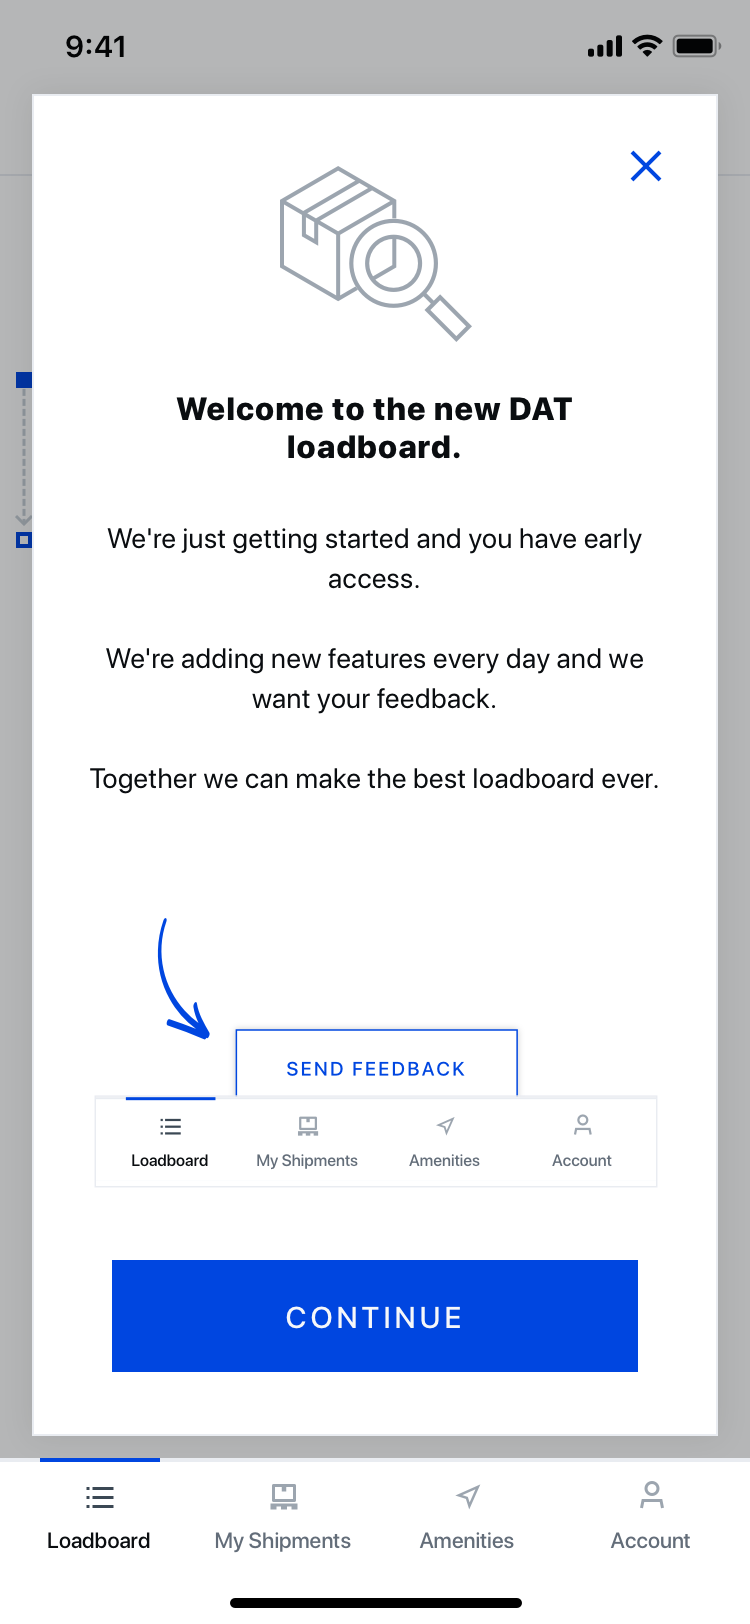Tap the cellular signal bars
The height and width of the screenshot is (1624, 750).
pos(605,47)
